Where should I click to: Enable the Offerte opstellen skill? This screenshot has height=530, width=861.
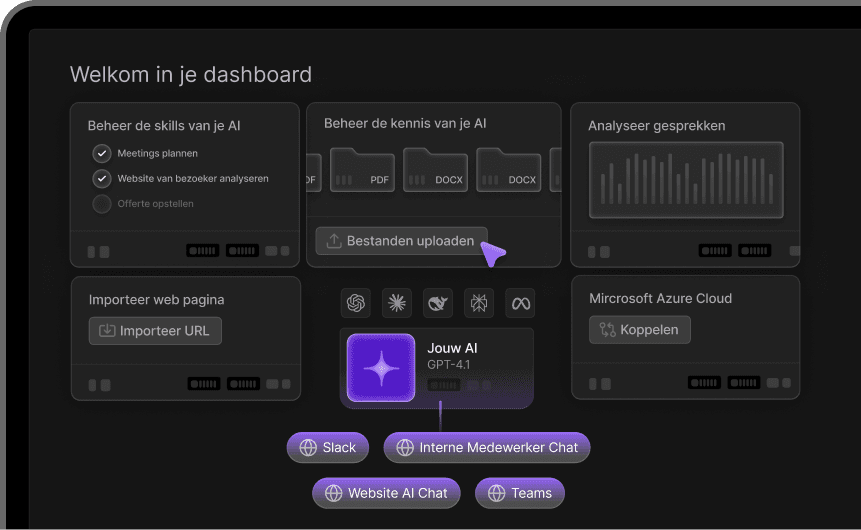pyautogui.click(x=102, y=204)
